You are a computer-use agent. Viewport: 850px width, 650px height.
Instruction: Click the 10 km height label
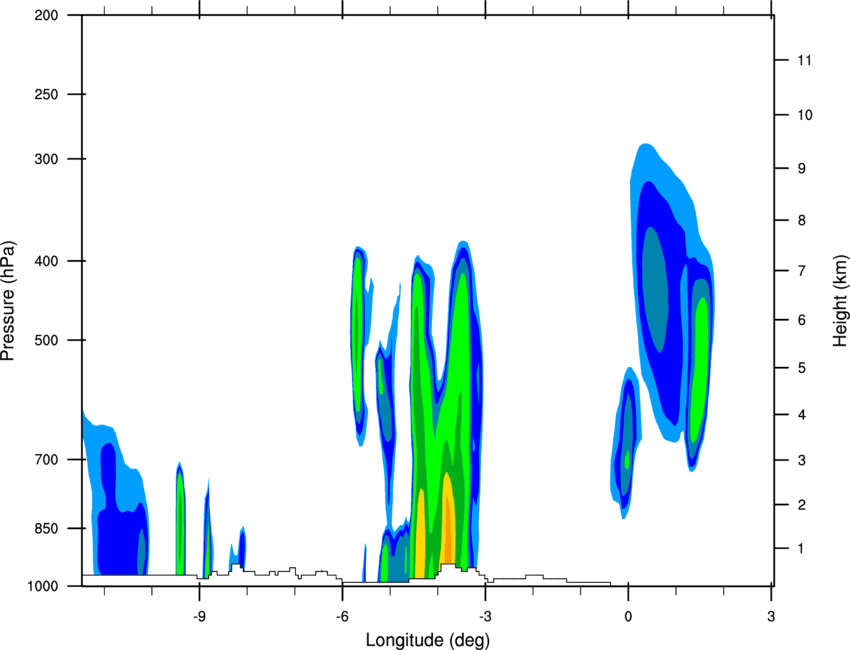pyautogui.click(x=805, y=115)
